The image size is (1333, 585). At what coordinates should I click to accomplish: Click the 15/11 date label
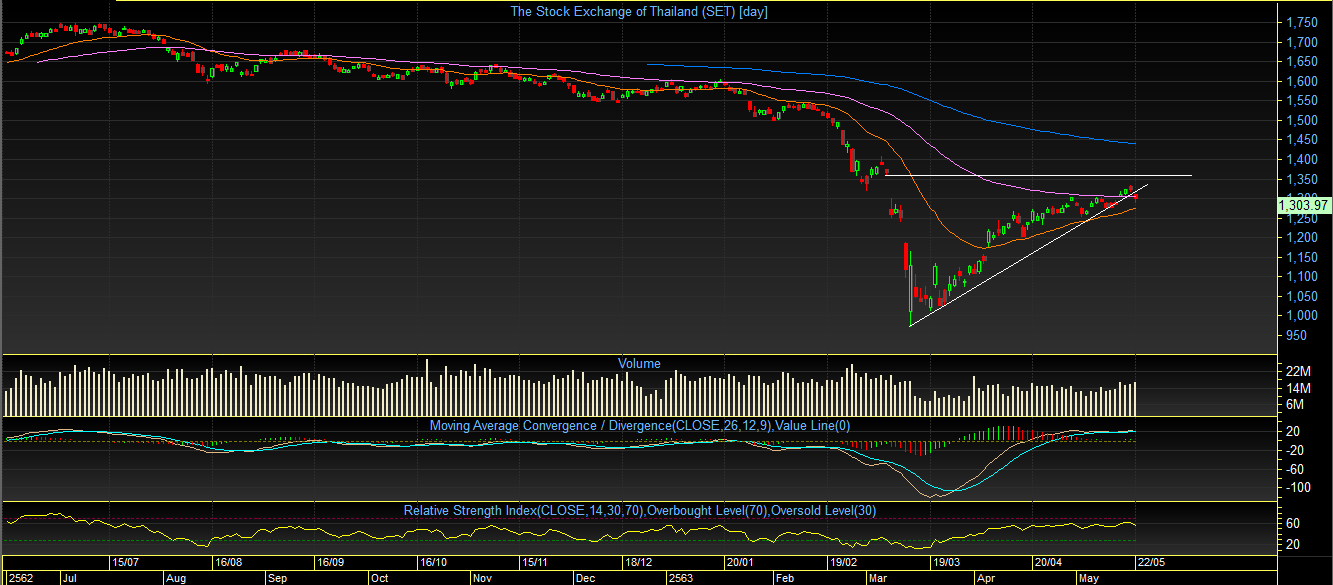pos(534,562)
